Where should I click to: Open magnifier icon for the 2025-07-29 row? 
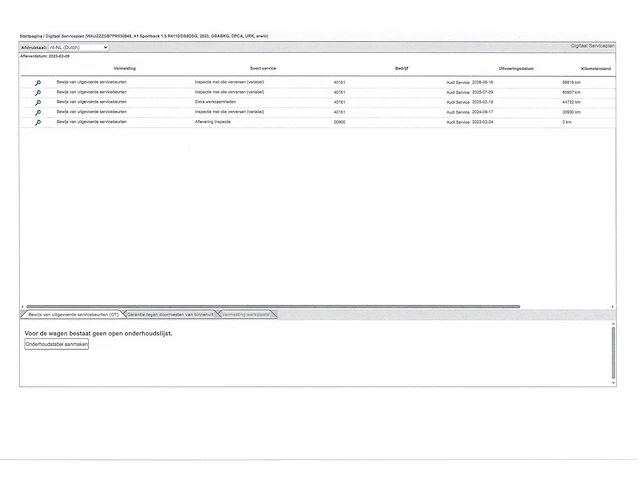point(38,93)
